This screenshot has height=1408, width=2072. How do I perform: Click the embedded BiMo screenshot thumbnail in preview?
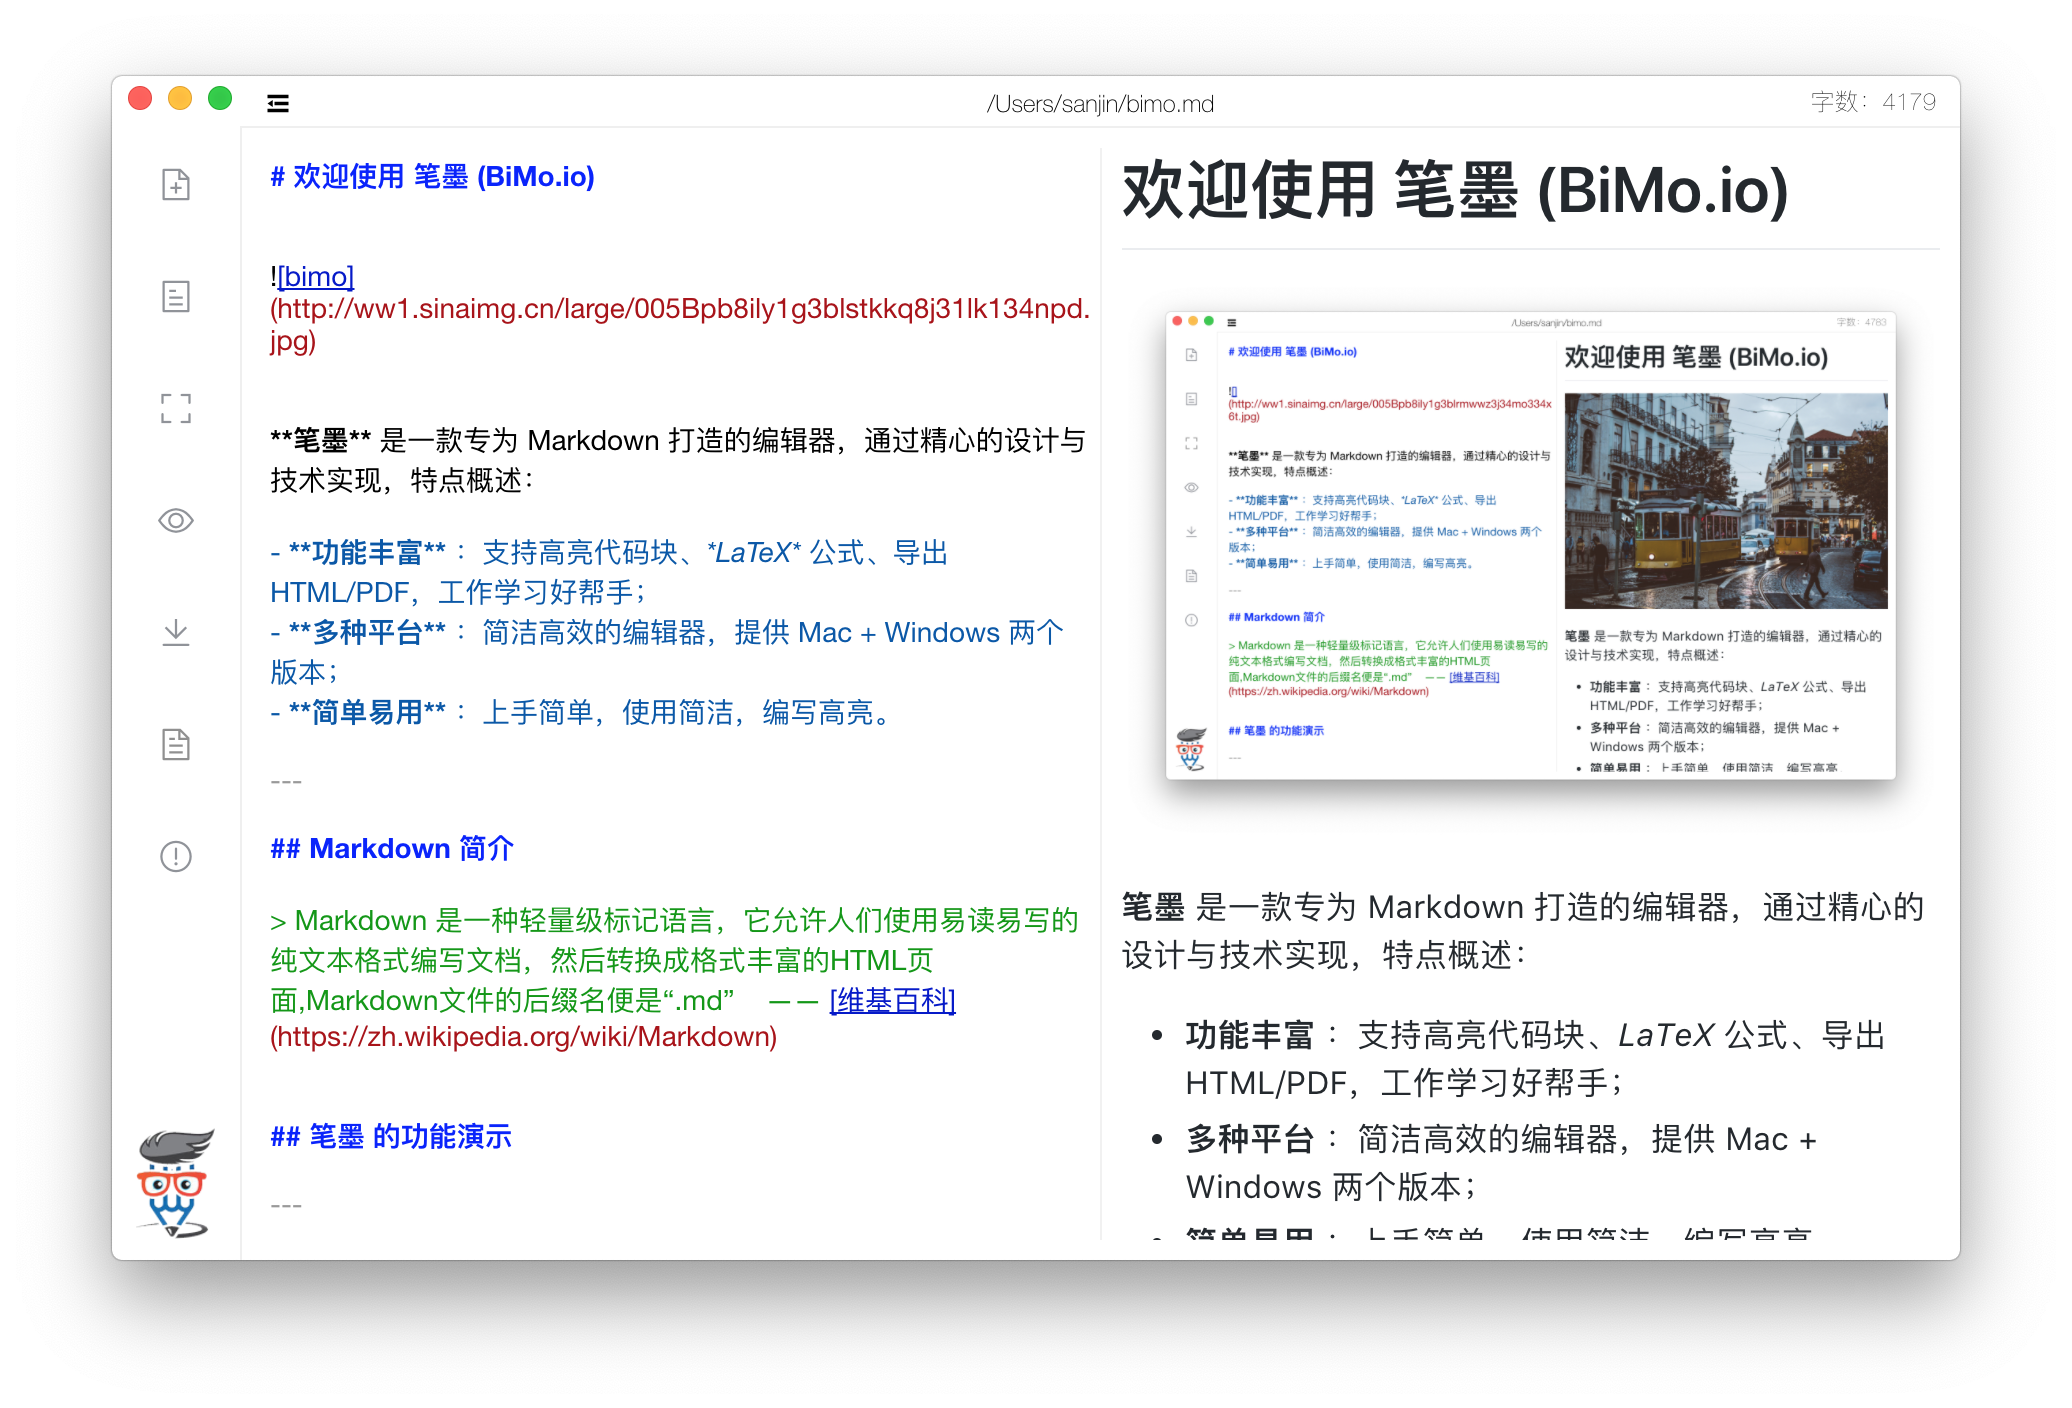(x=1530, y=546)
